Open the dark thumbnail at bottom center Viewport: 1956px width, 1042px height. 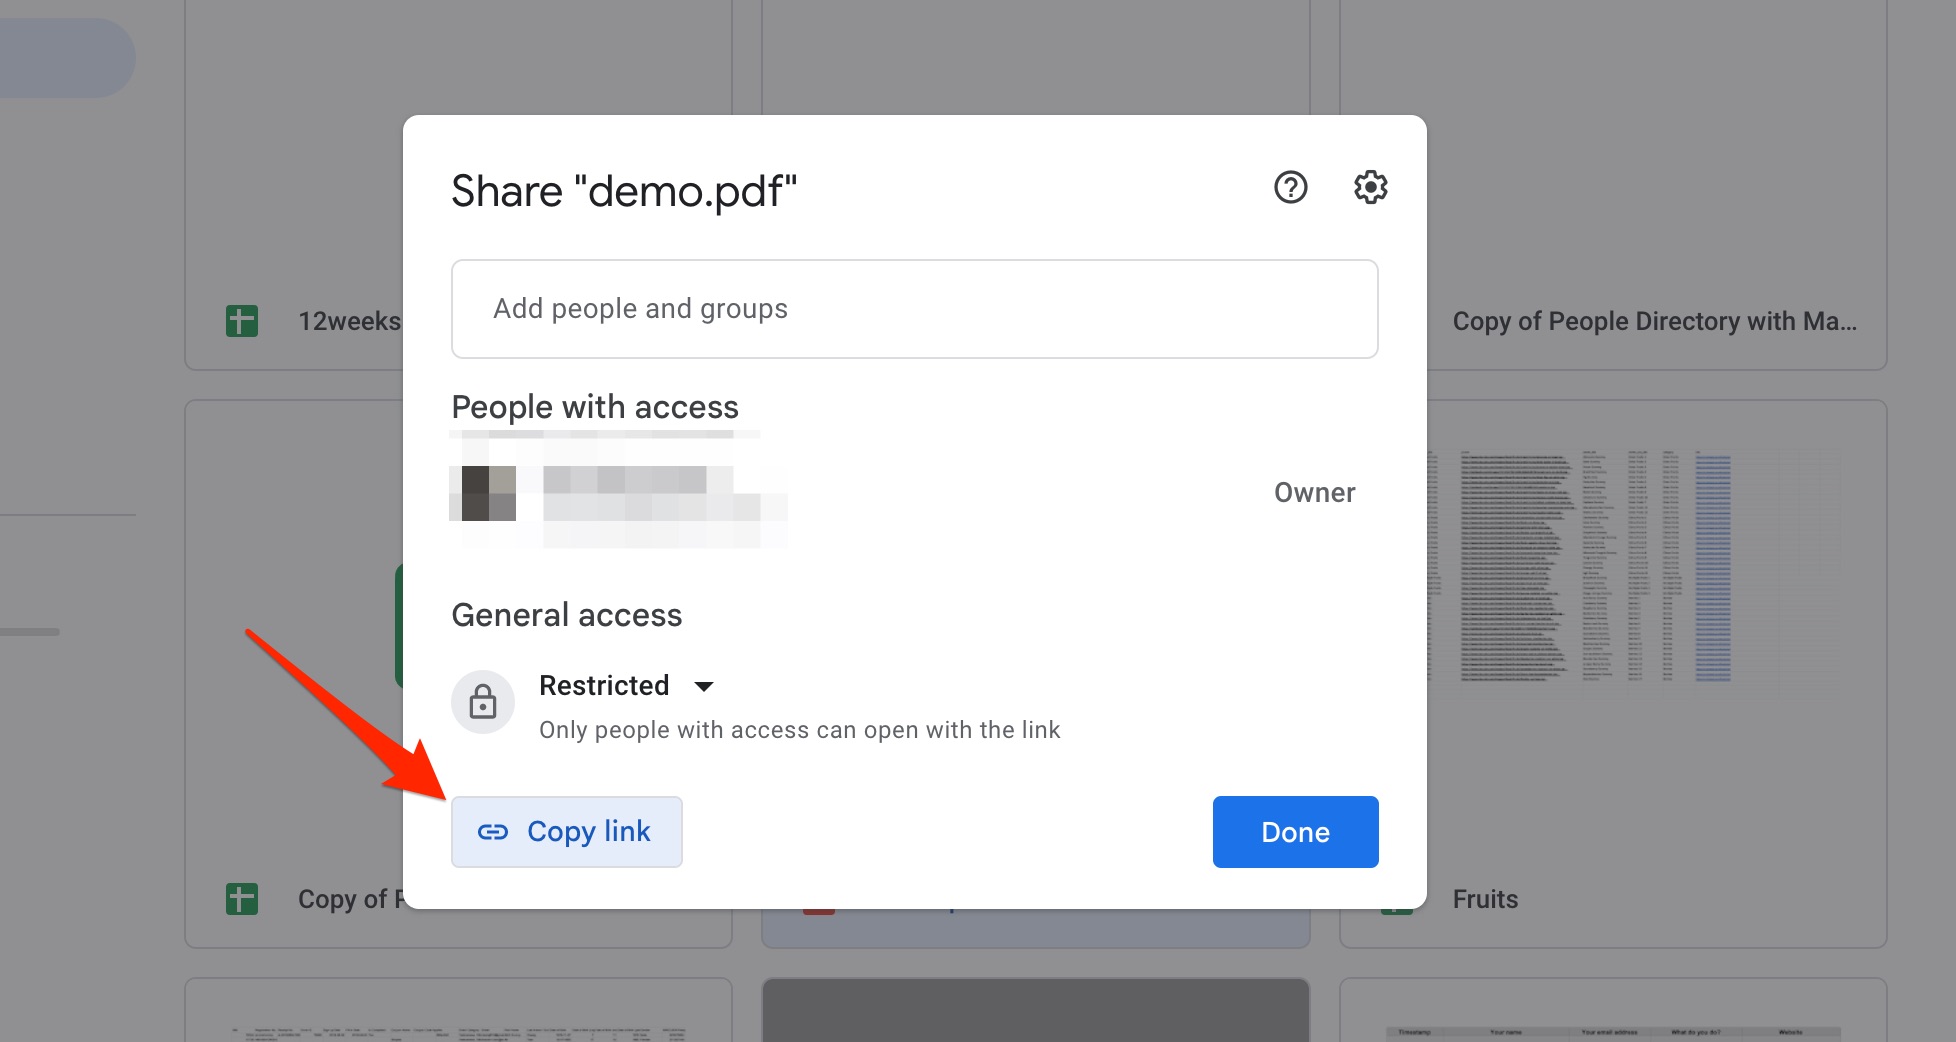click(1035, 1010)
